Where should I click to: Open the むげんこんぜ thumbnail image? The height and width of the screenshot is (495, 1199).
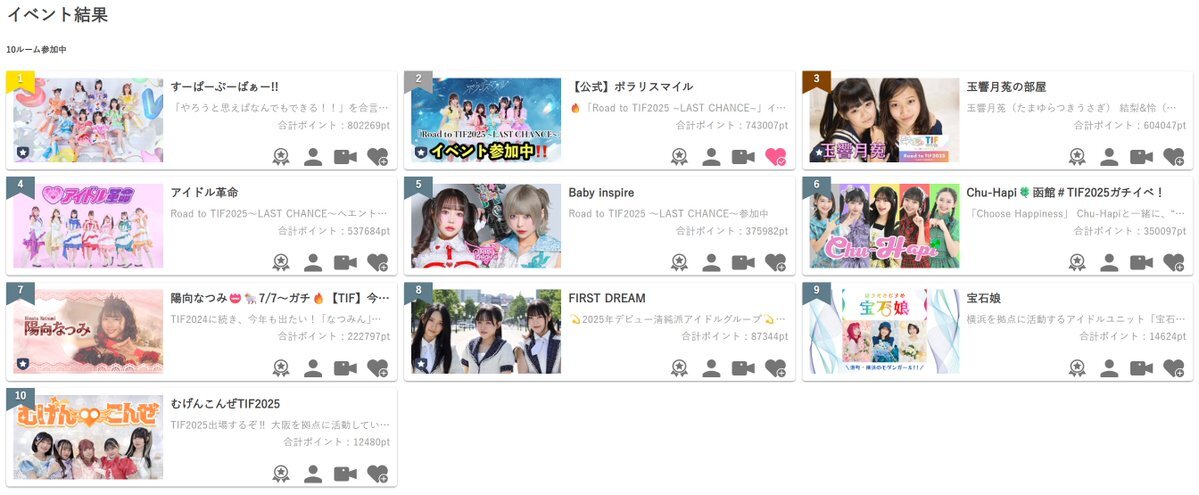(x=88, y=437)
